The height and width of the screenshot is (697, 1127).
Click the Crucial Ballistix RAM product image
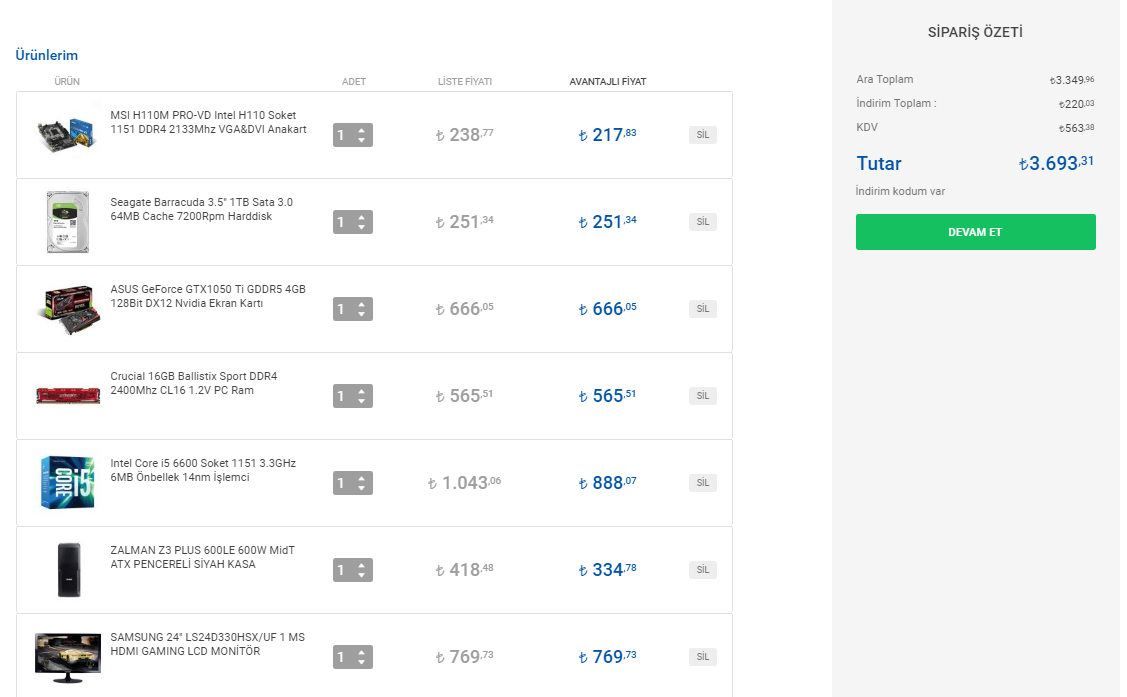coord(68,396)
